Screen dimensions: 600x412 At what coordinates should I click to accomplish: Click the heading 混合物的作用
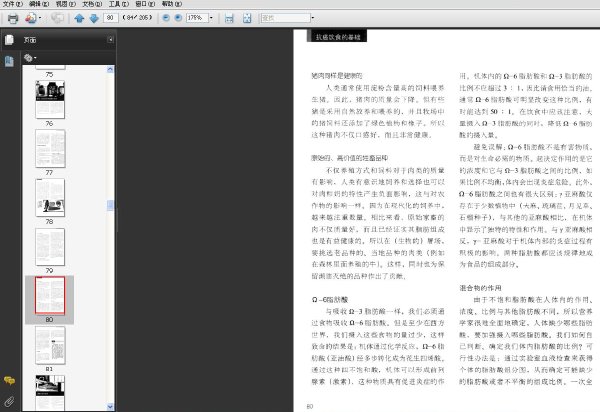point(480,288)
